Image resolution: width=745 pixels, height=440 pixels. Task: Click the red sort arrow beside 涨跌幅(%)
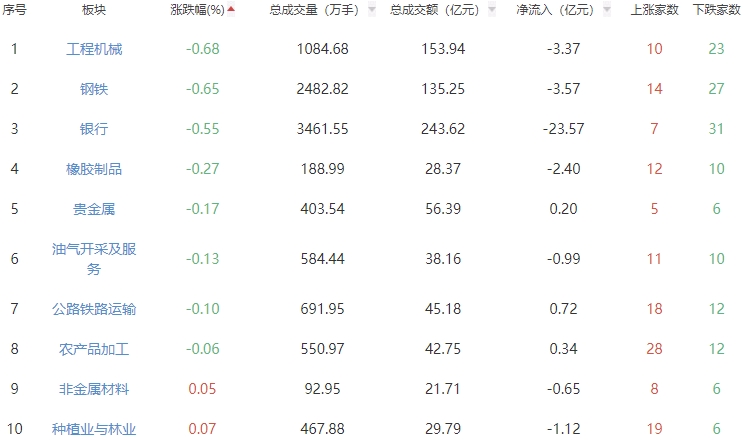232,10
